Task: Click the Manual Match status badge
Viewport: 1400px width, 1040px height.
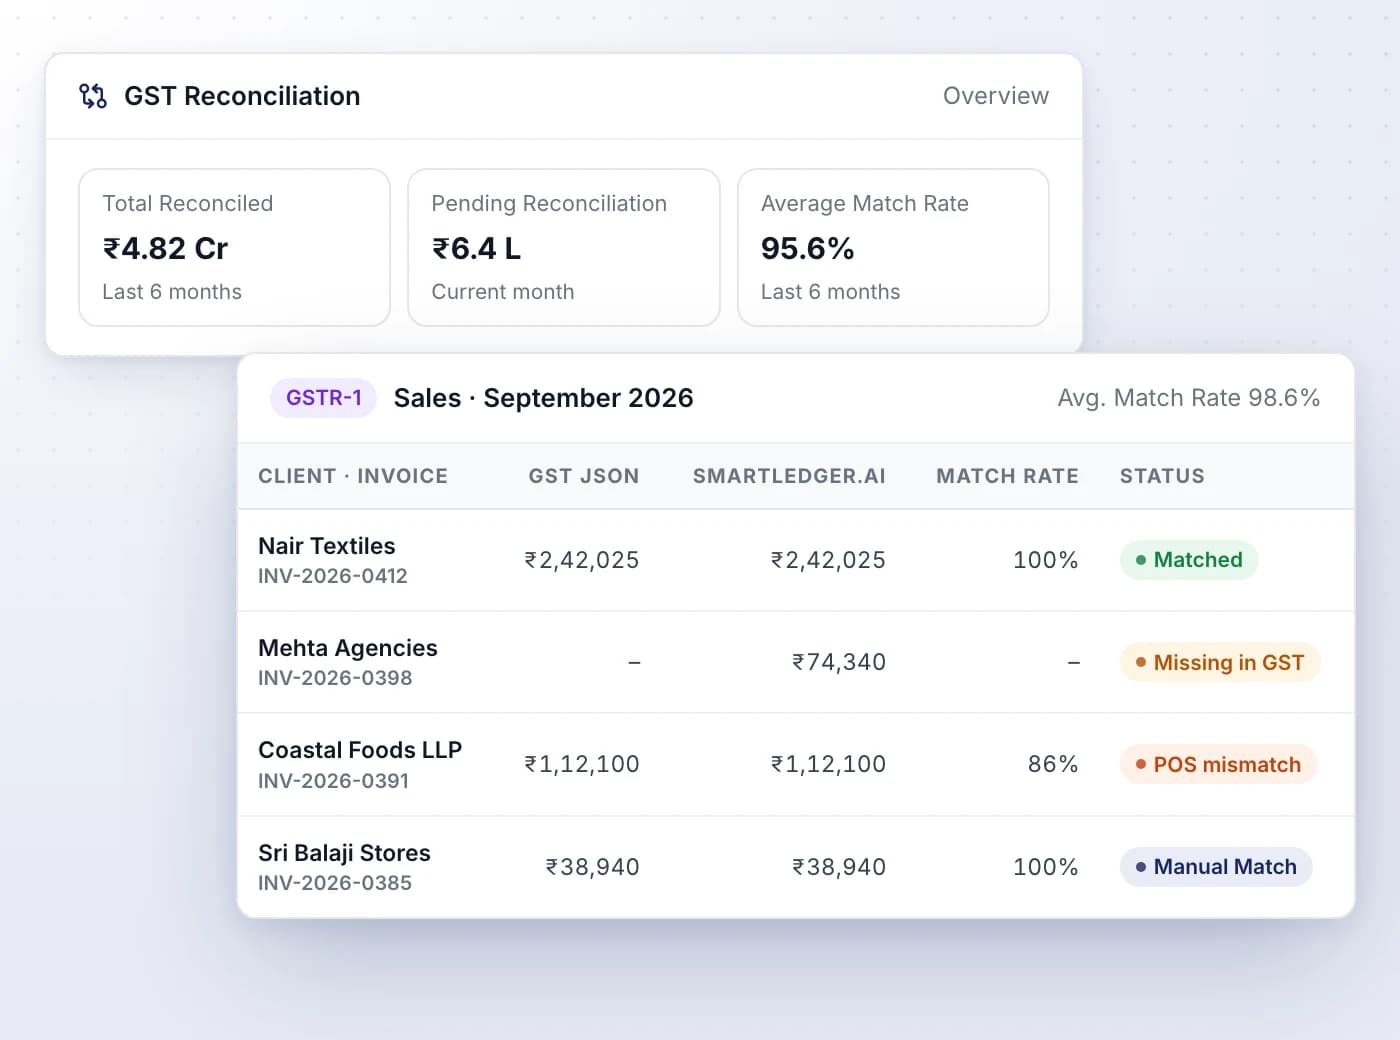Action: (1216, 867)
